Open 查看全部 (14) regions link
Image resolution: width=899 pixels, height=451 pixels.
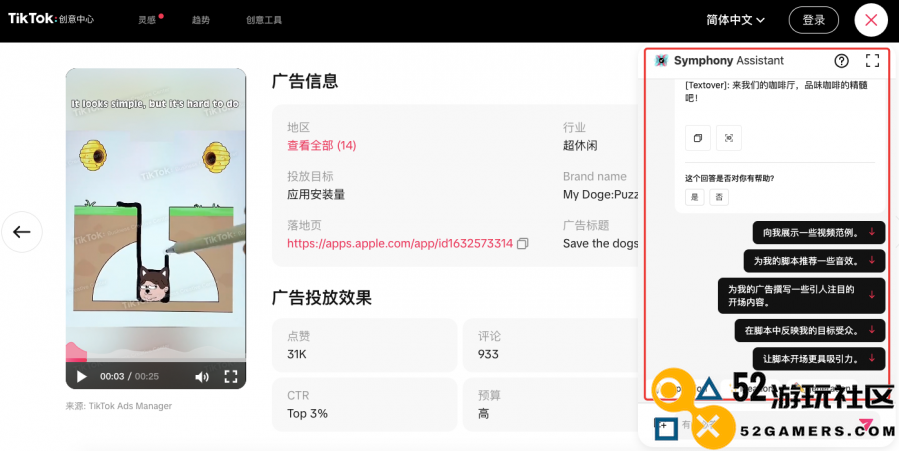click(x=322, y=146)
